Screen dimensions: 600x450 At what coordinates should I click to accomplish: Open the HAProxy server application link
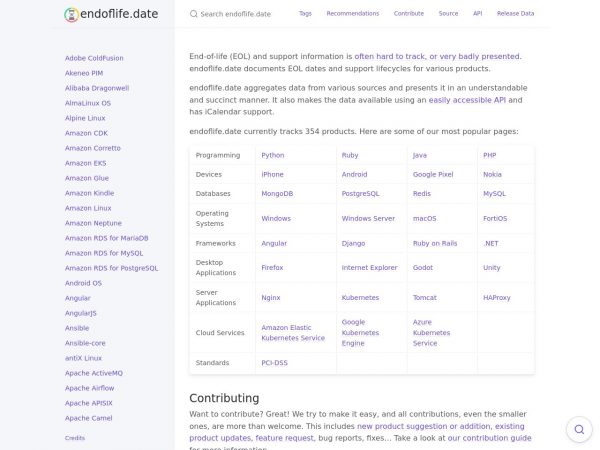click(497, 297)
